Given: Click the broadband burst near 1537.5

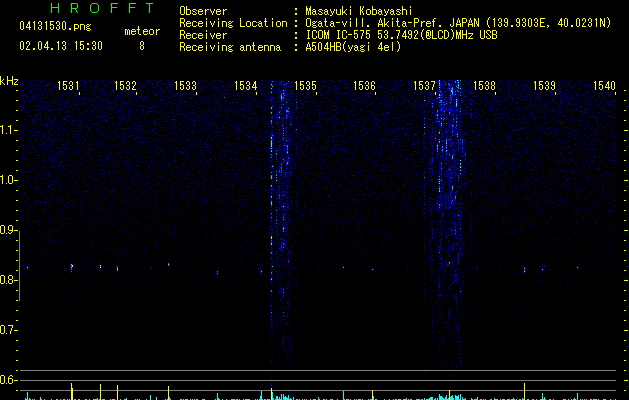Looking at the screenshot, I should [x=445, y=225].
